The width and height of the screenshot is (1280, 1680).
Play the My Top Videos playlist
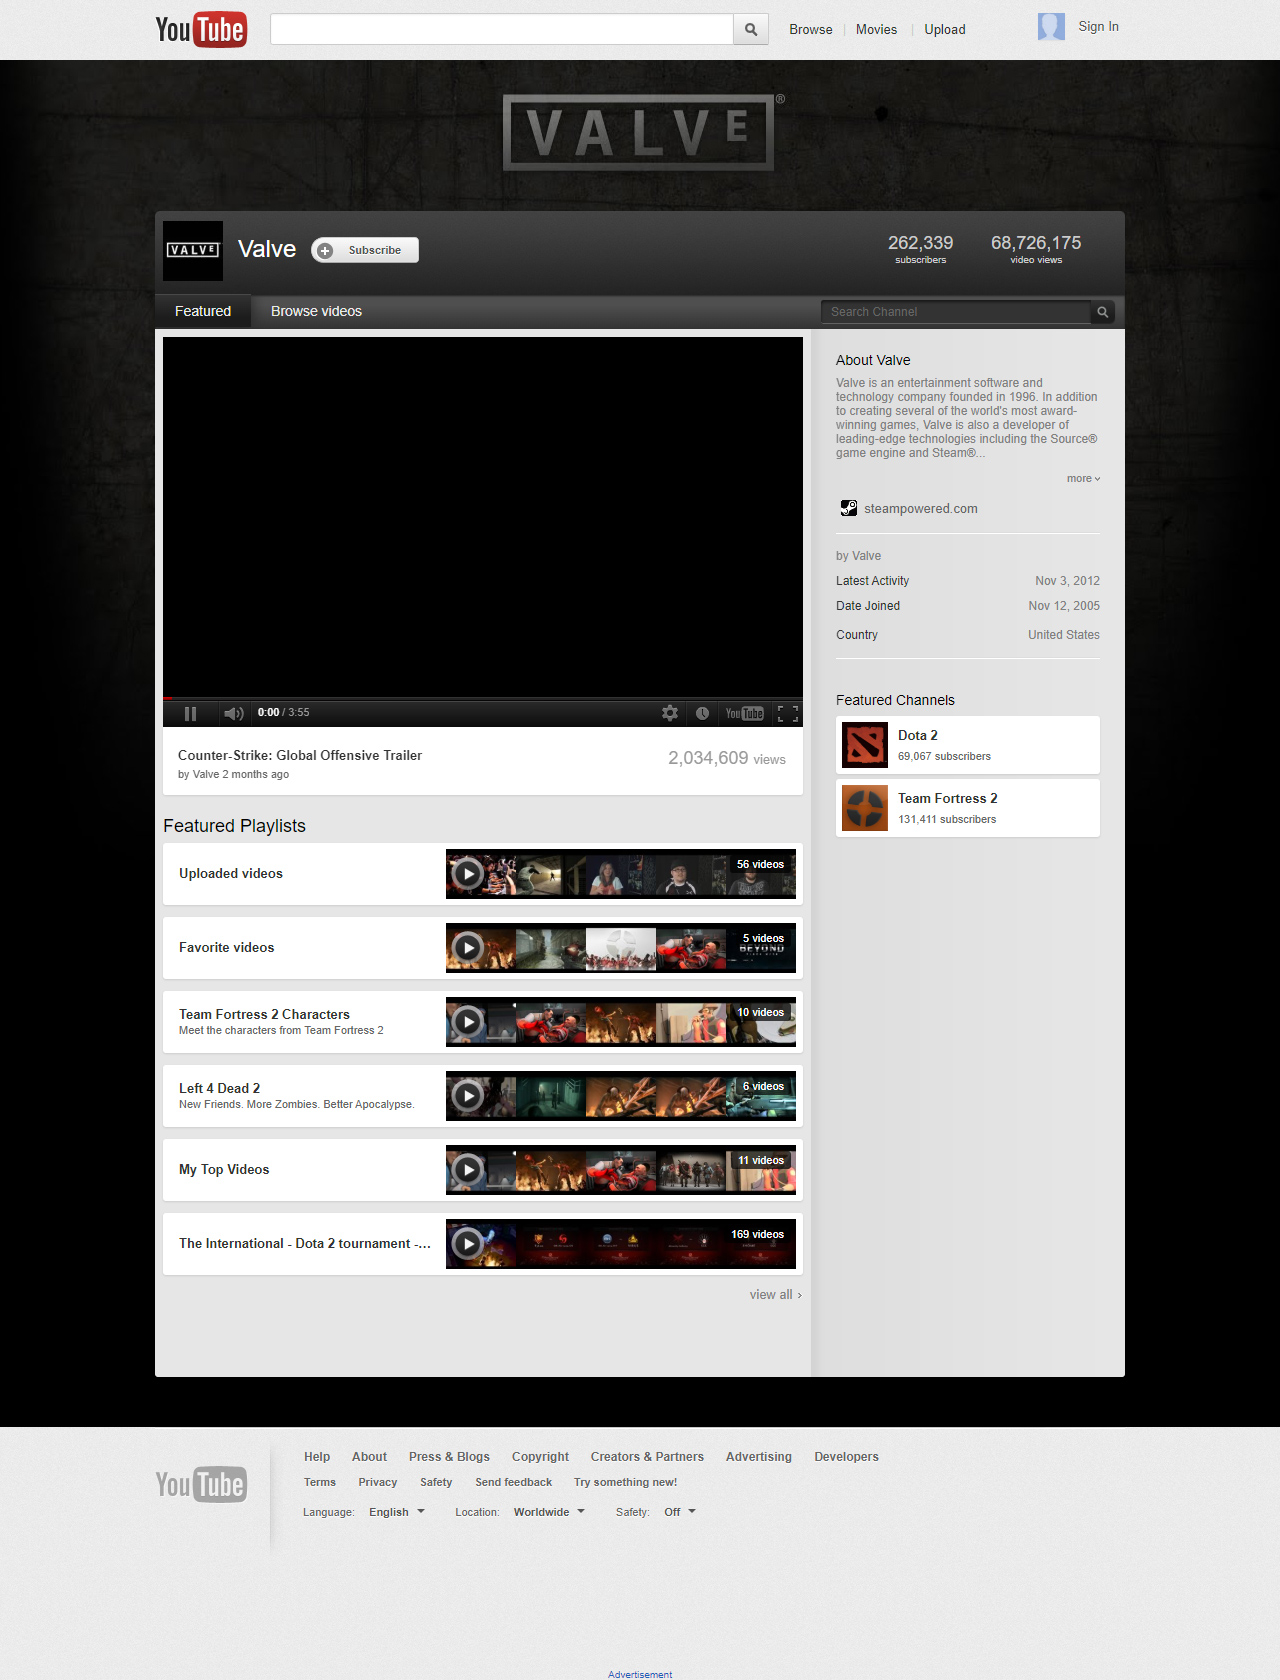coord(467,1170)
